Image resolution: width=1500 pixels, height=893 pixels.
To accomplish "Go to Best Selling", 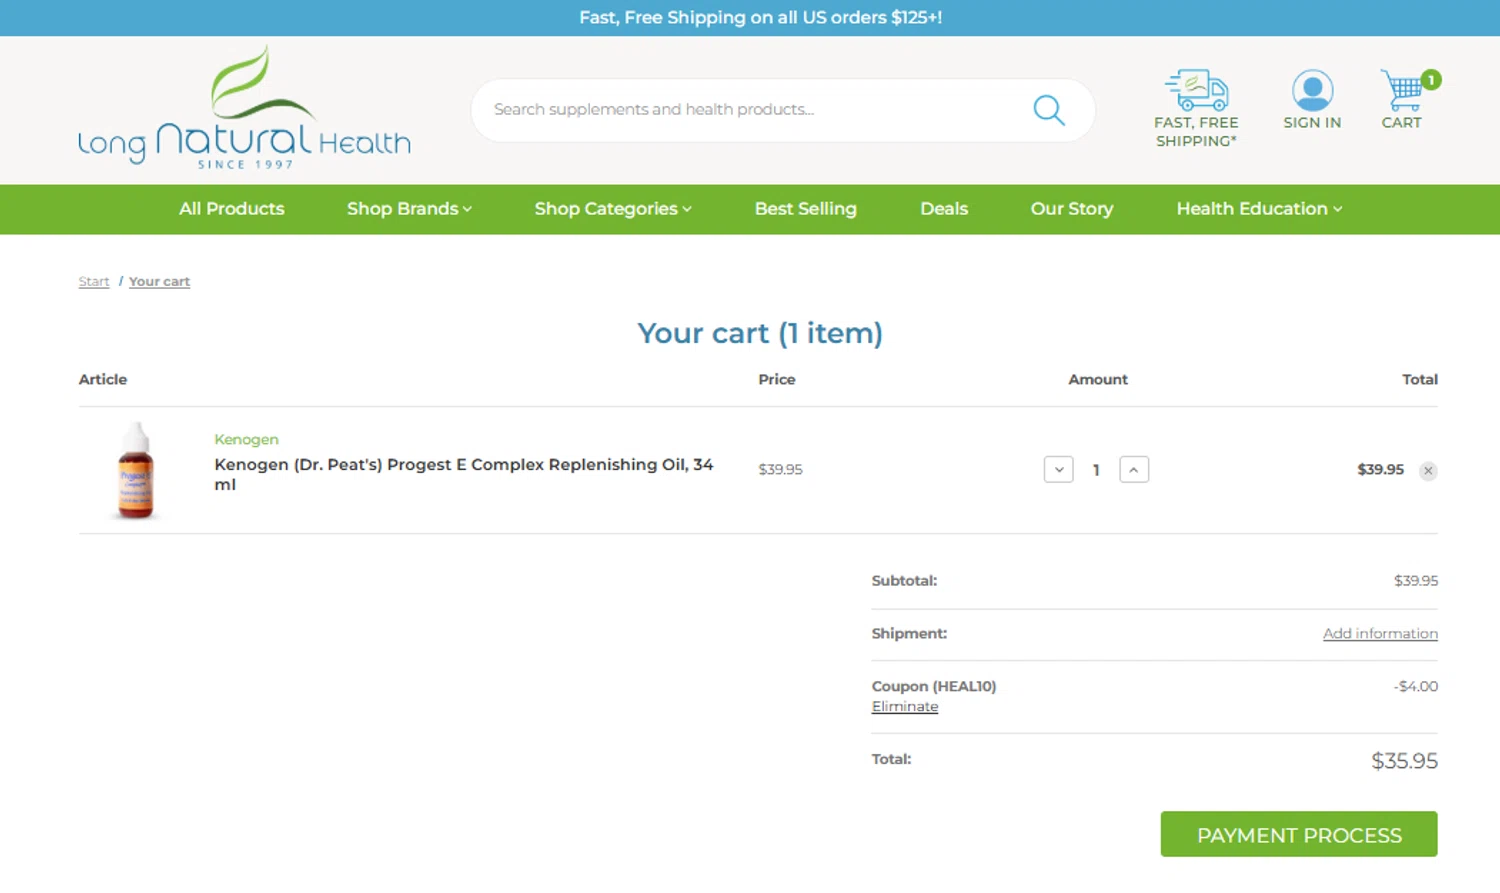I will click(805, 209).
